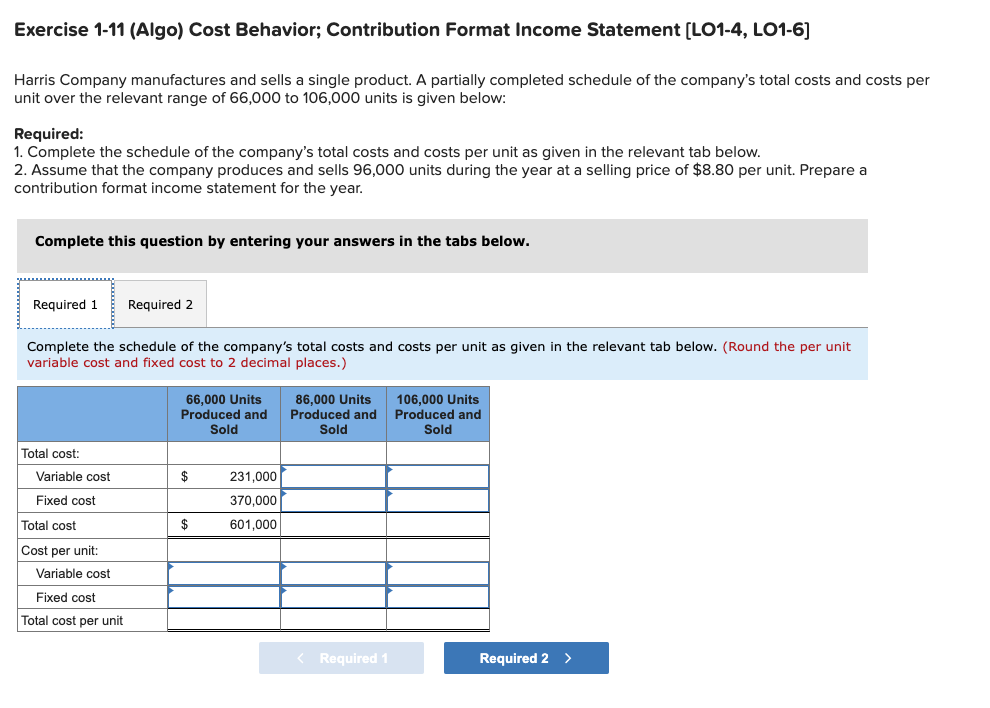Select the variable cost cell for 106,000 units
This screenshot has width=990, height=708.
pos(438,476)
